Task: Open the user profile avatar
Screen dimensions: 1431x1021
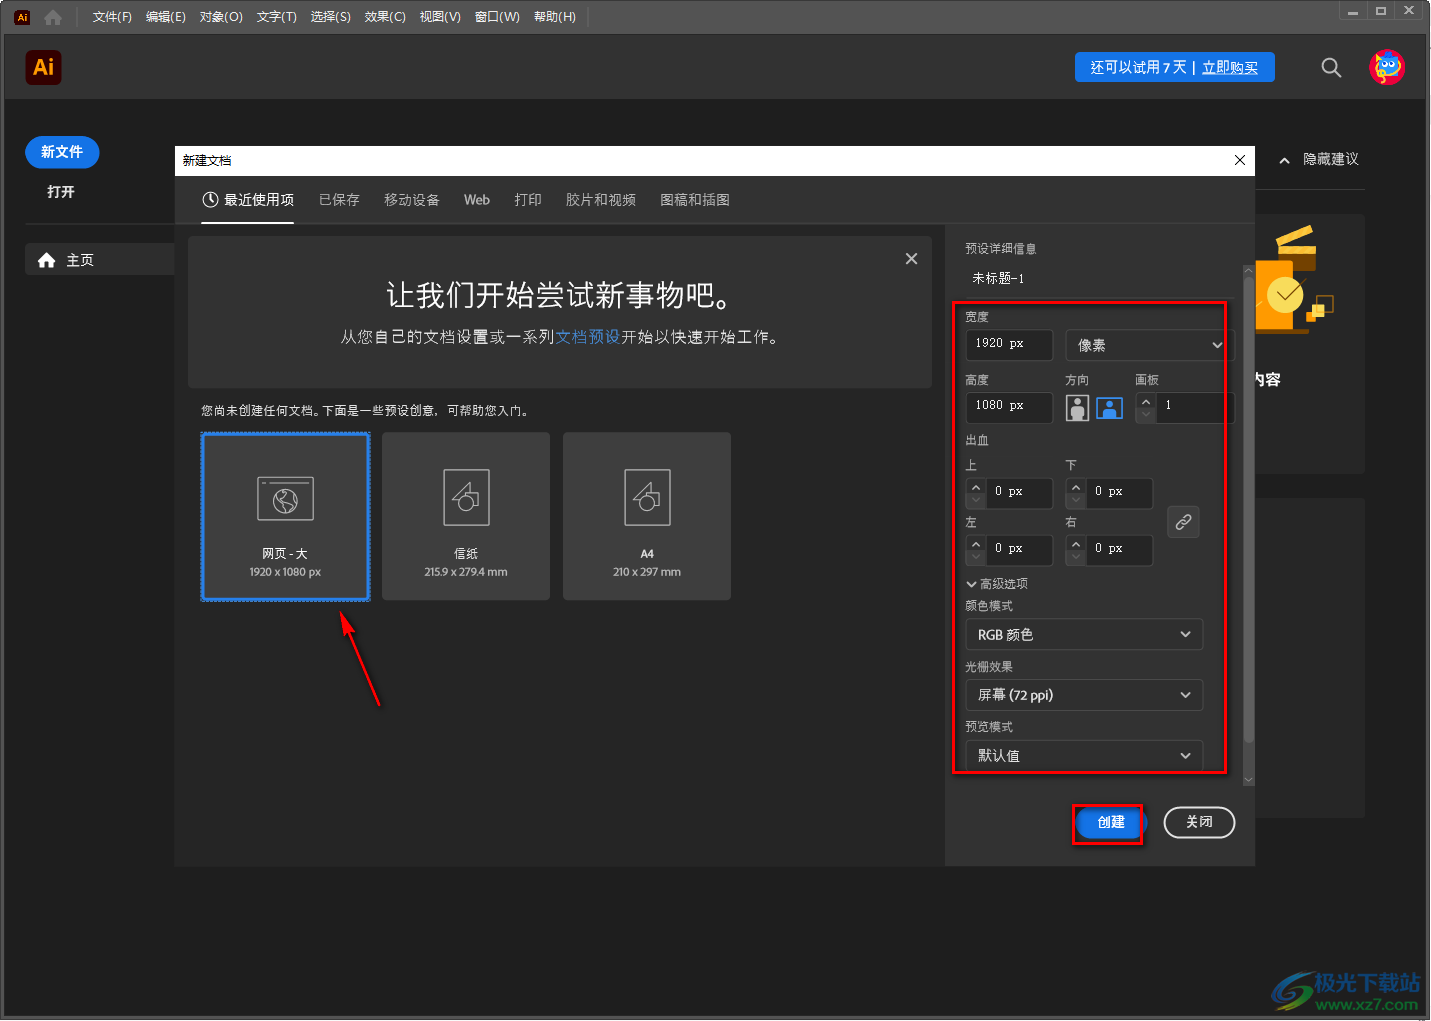Action: tap(1387, 67)
